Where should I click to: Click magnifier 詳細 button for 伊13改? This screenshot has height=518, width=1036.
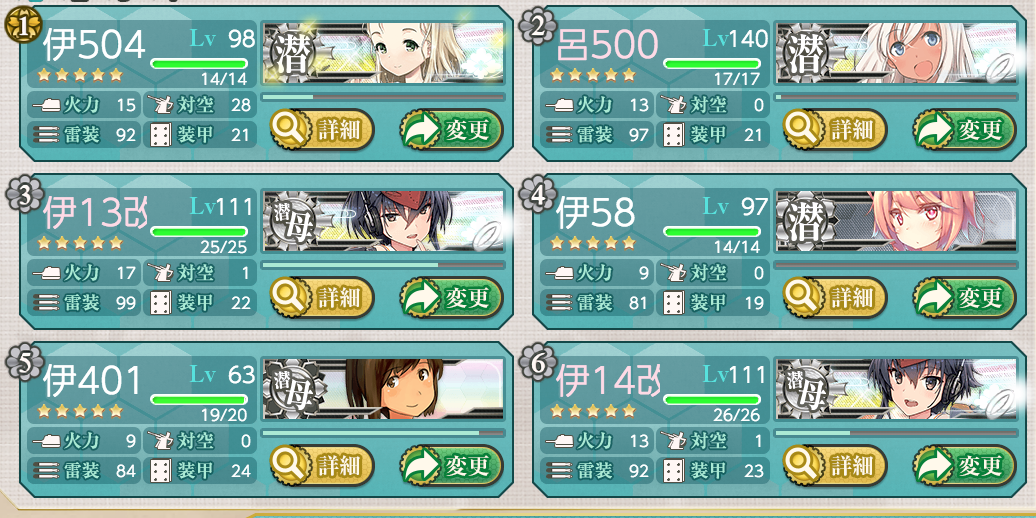coord(322,298)
